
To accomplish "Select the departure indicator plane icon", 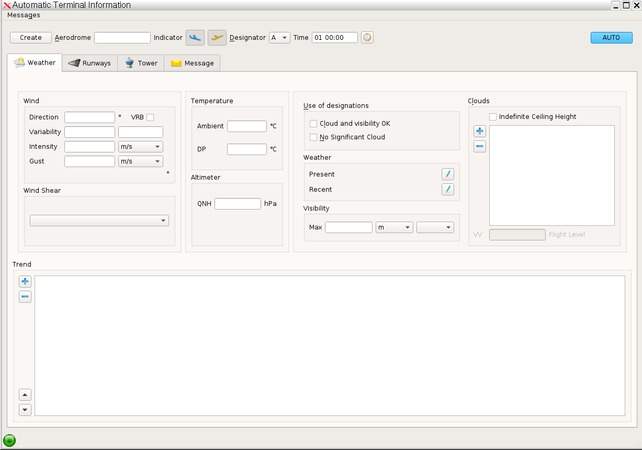I will (x=217, y=37).
